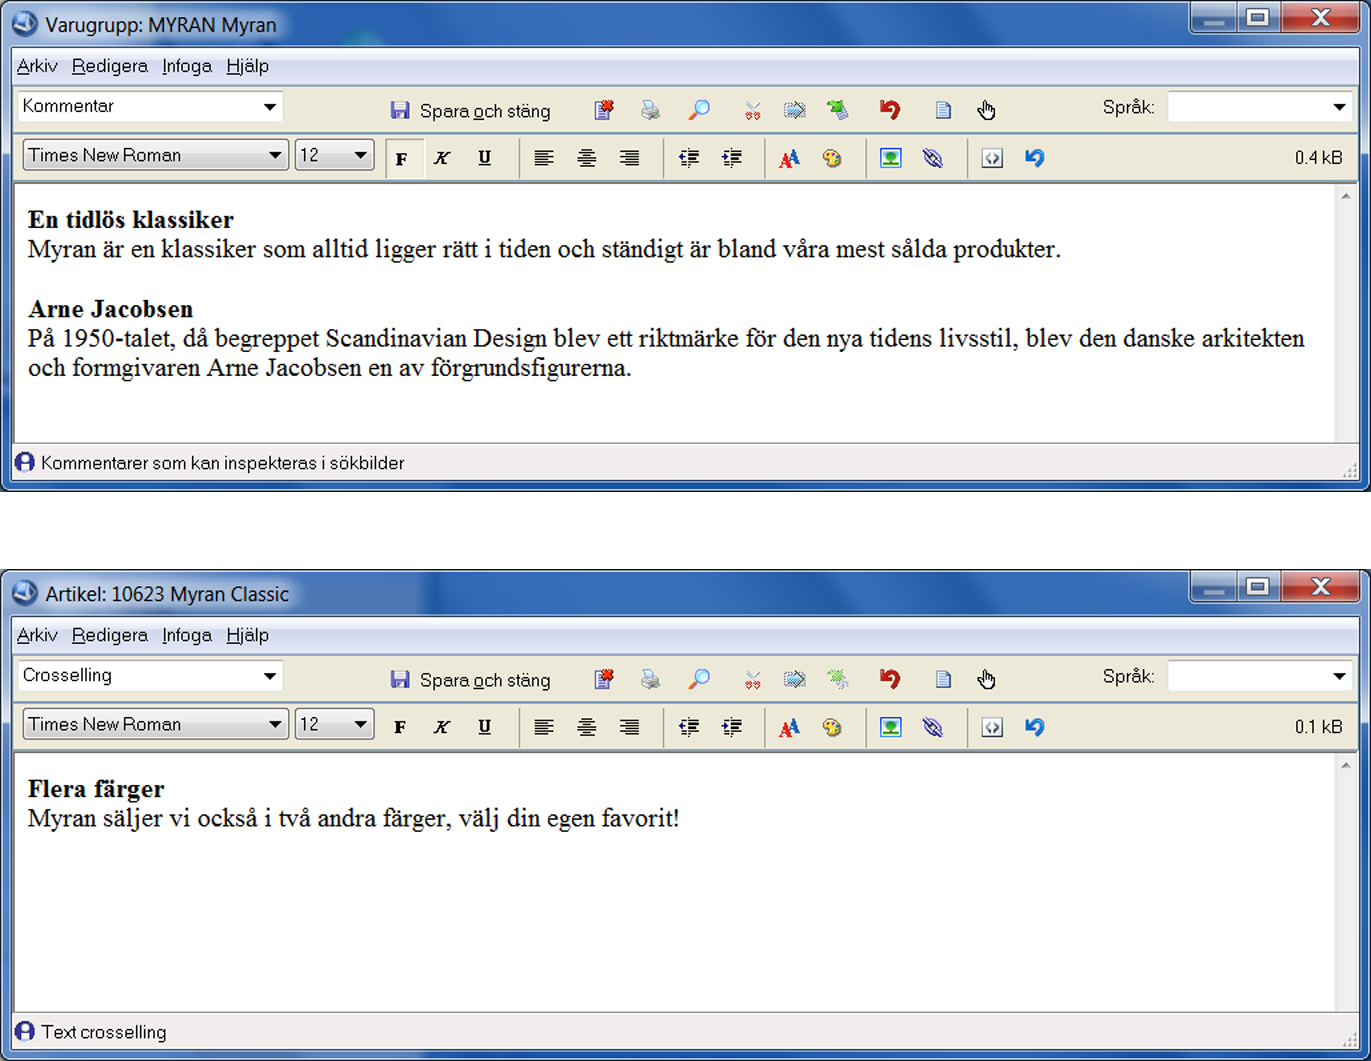This screenshot has width=1371, height=1061.
Task: Click HTML source icon in Artikel window
Action: coord(992,727)
